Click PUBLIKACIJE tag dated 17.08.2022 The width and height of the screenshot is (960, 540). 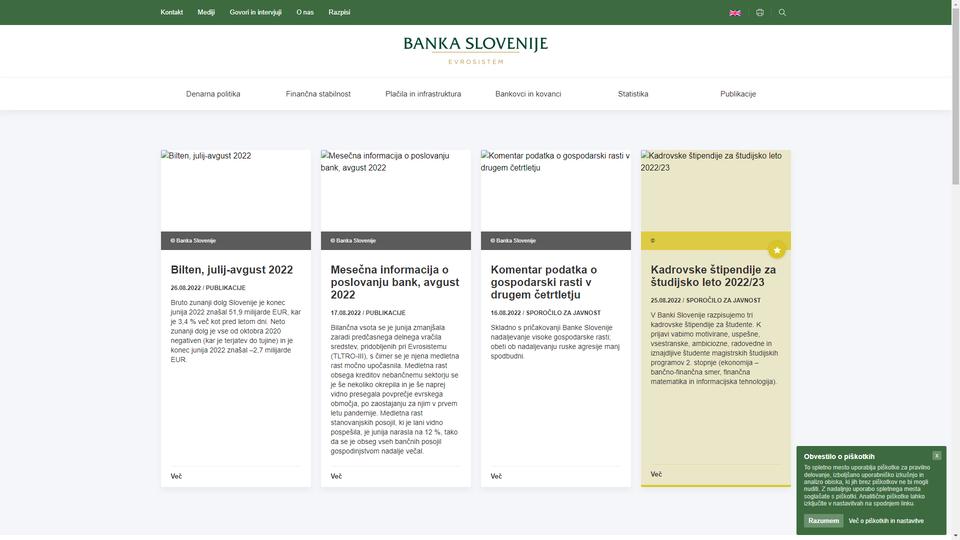click(386, 313)
